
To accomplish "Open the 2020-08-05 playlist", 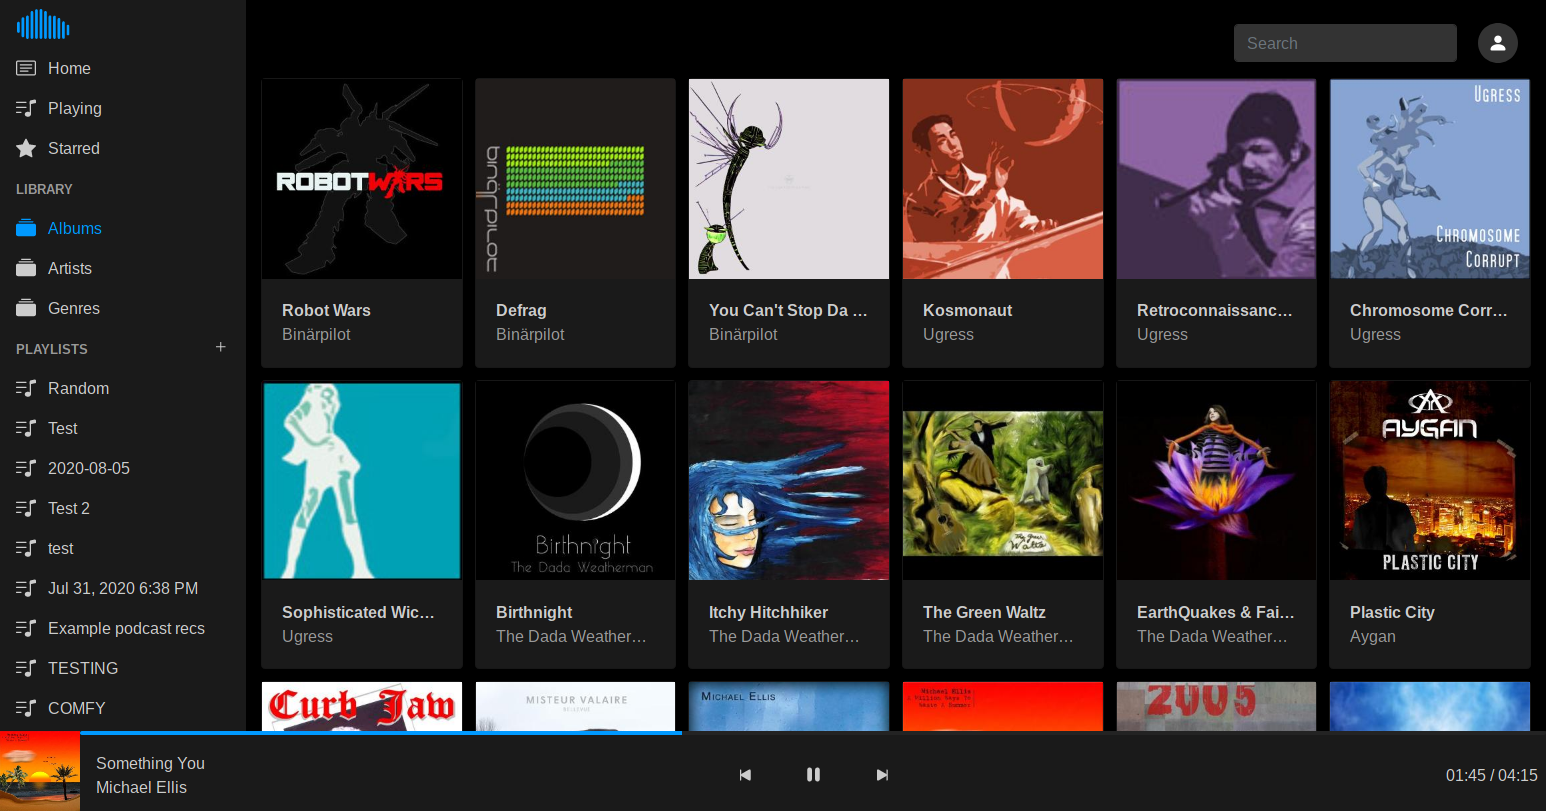I will (123, 468).
